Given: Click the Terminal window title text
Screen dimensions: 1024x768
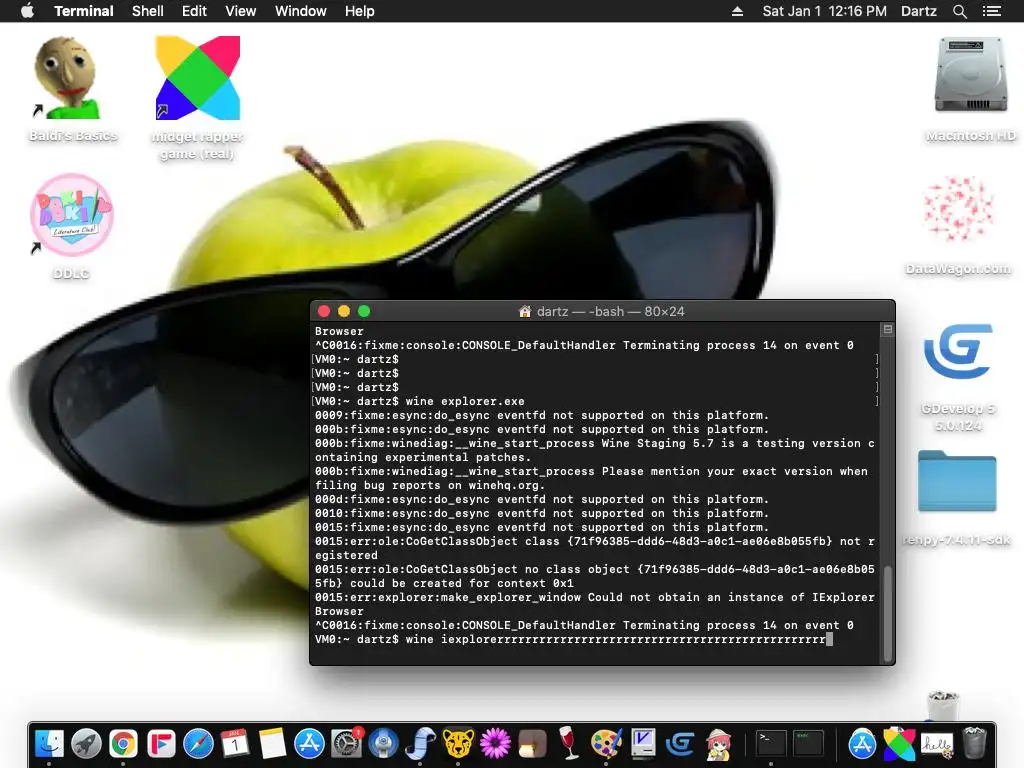Looking at the screenshot, I should tap(610, 312).
